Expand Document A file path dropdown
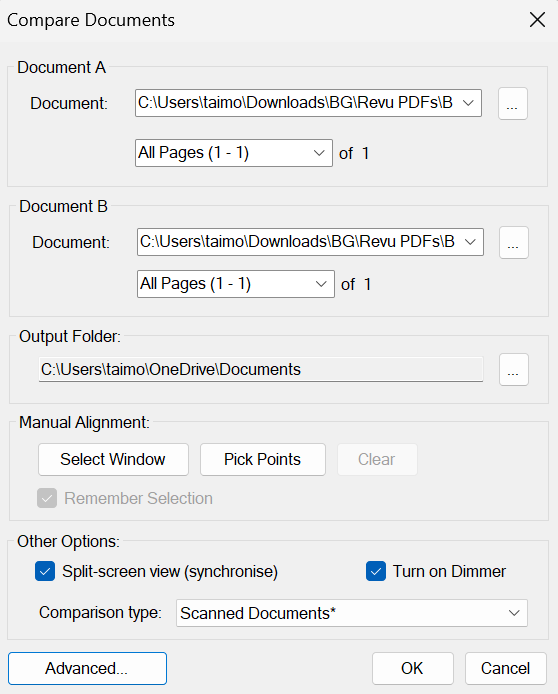Image resolution: width=558 pixels, height=694 pixels. pos(468,103)
